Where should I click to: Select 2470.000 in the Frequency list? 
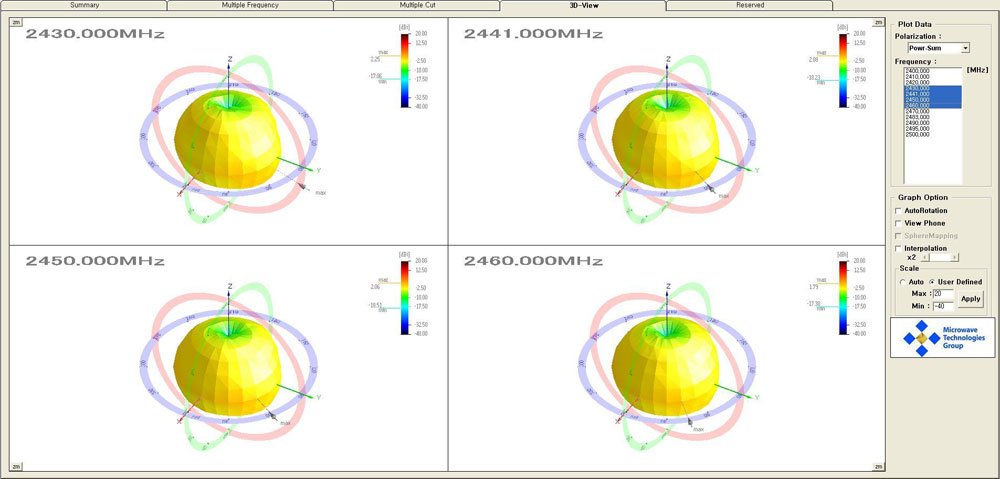coord(934,111)
